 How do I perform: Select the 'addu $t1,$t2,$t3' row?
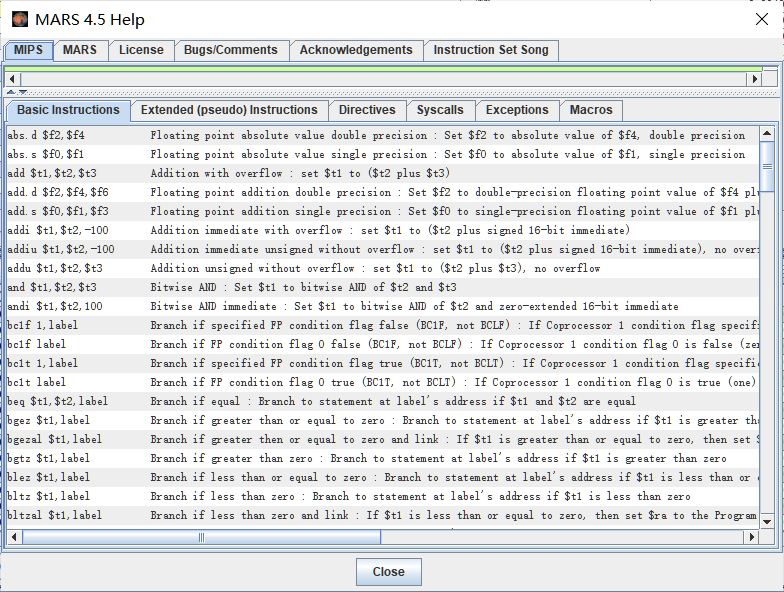coord(383,268)
